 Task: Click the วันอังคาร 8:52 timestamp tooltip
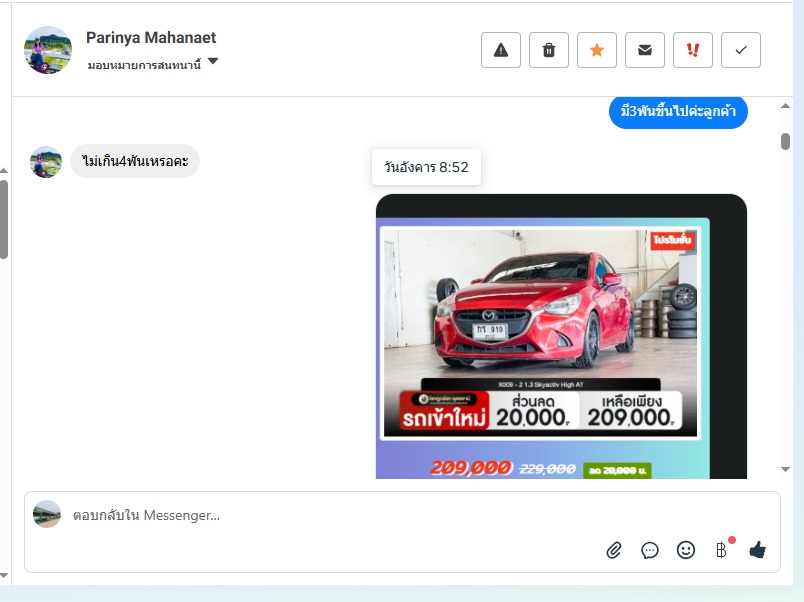click(426, 167)
